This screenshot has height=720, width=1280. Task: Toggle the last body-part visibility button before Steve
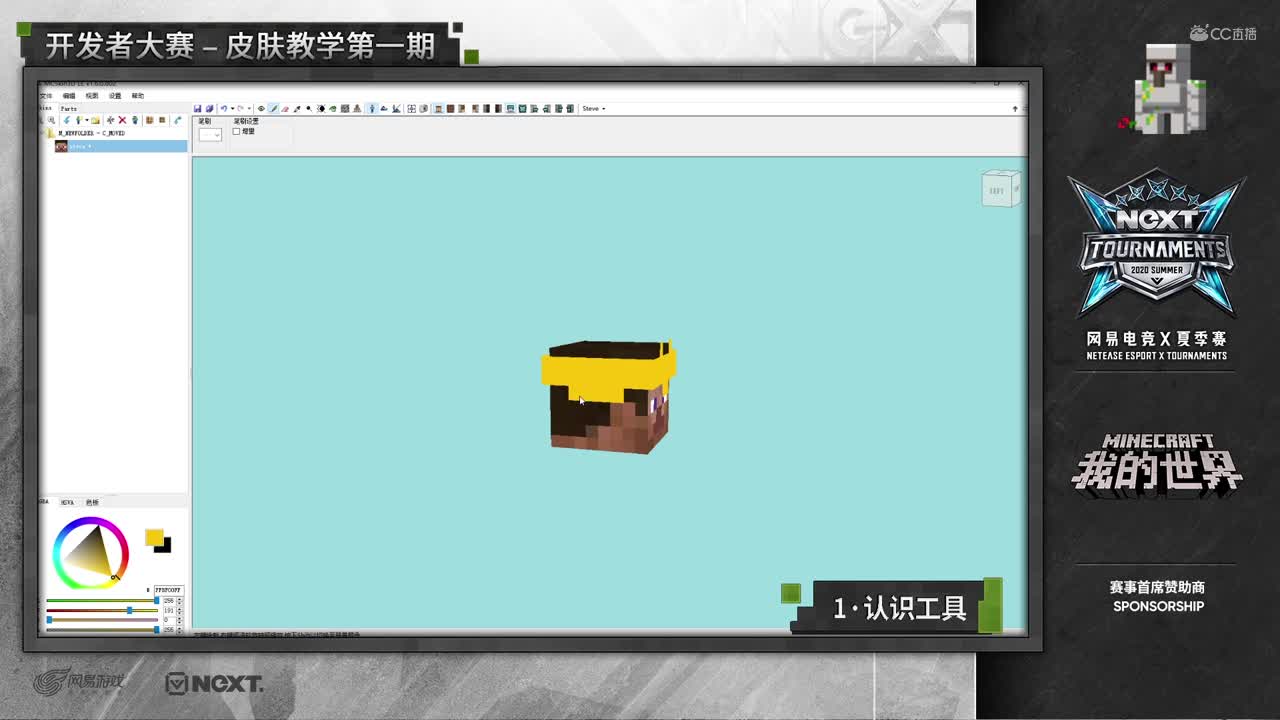tap(570, 109)
